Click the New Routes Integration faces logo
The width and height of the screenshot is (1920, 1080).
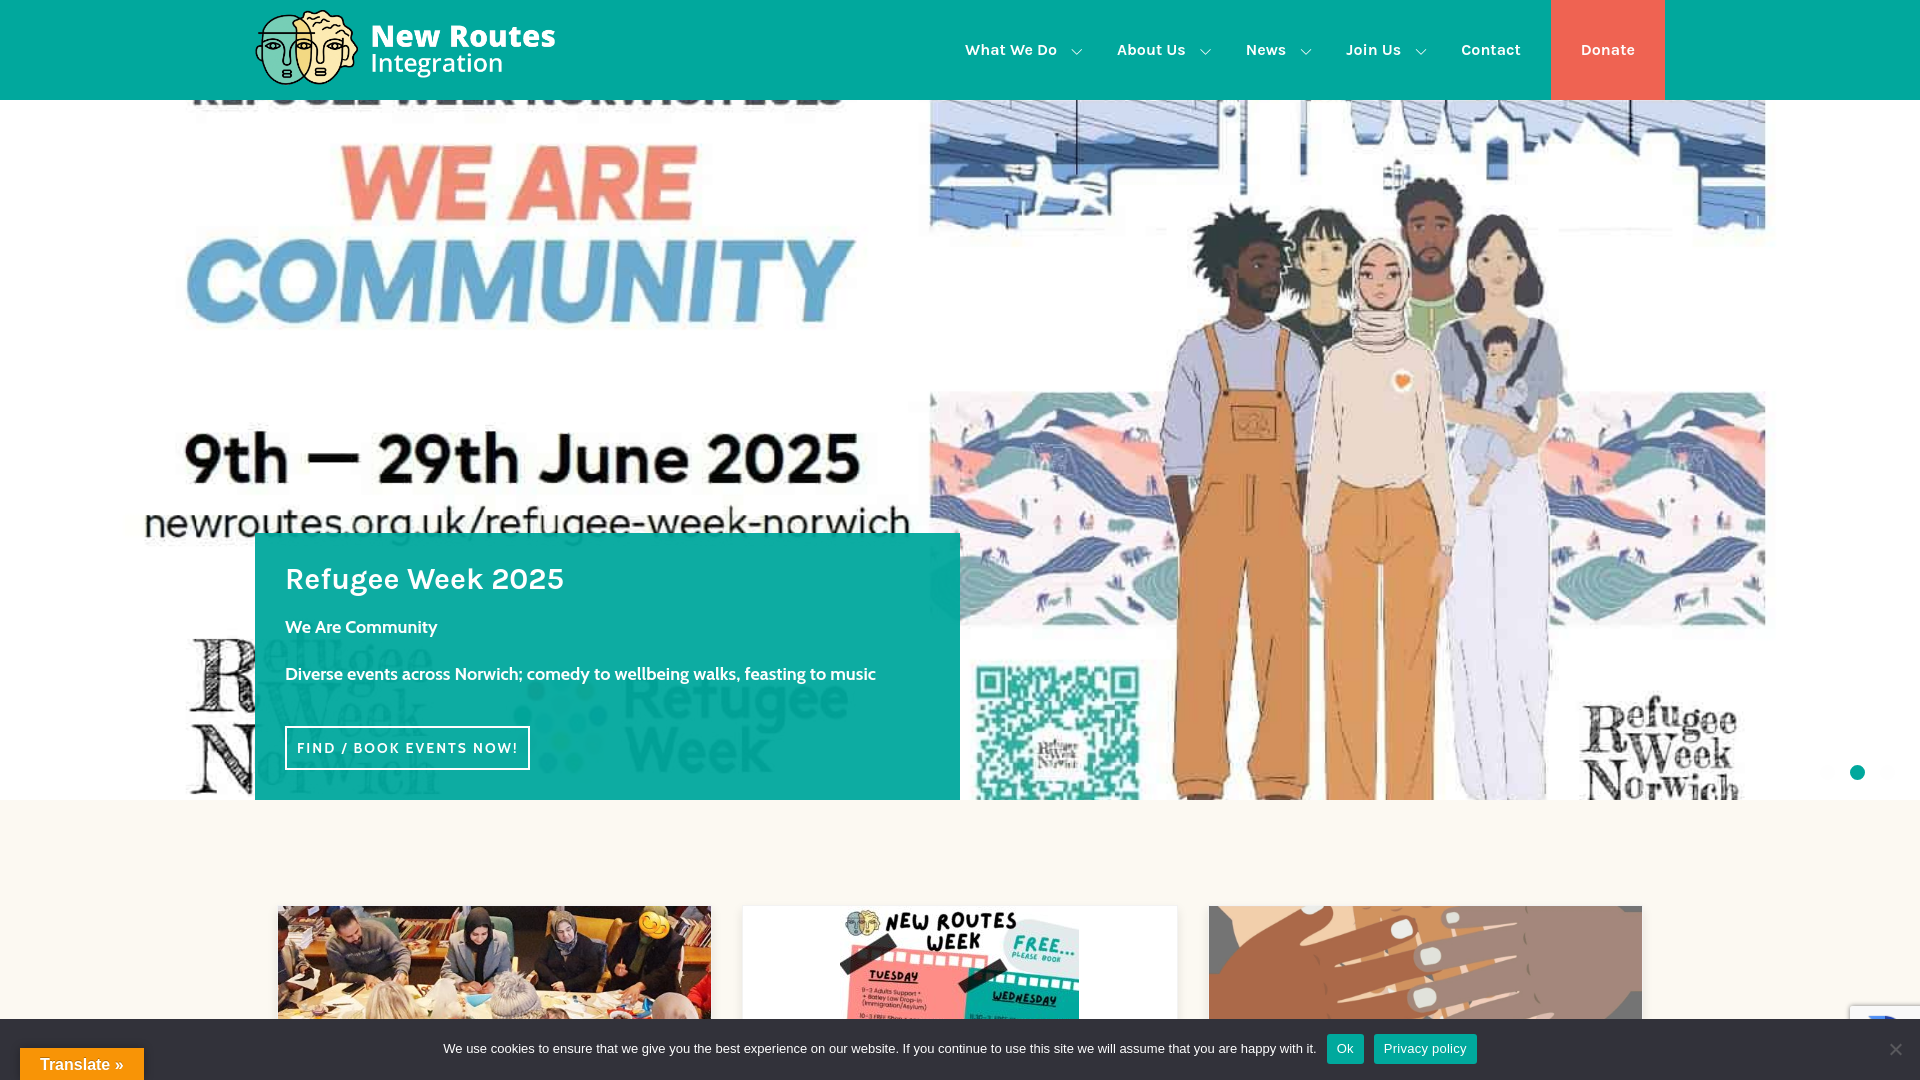306,48
